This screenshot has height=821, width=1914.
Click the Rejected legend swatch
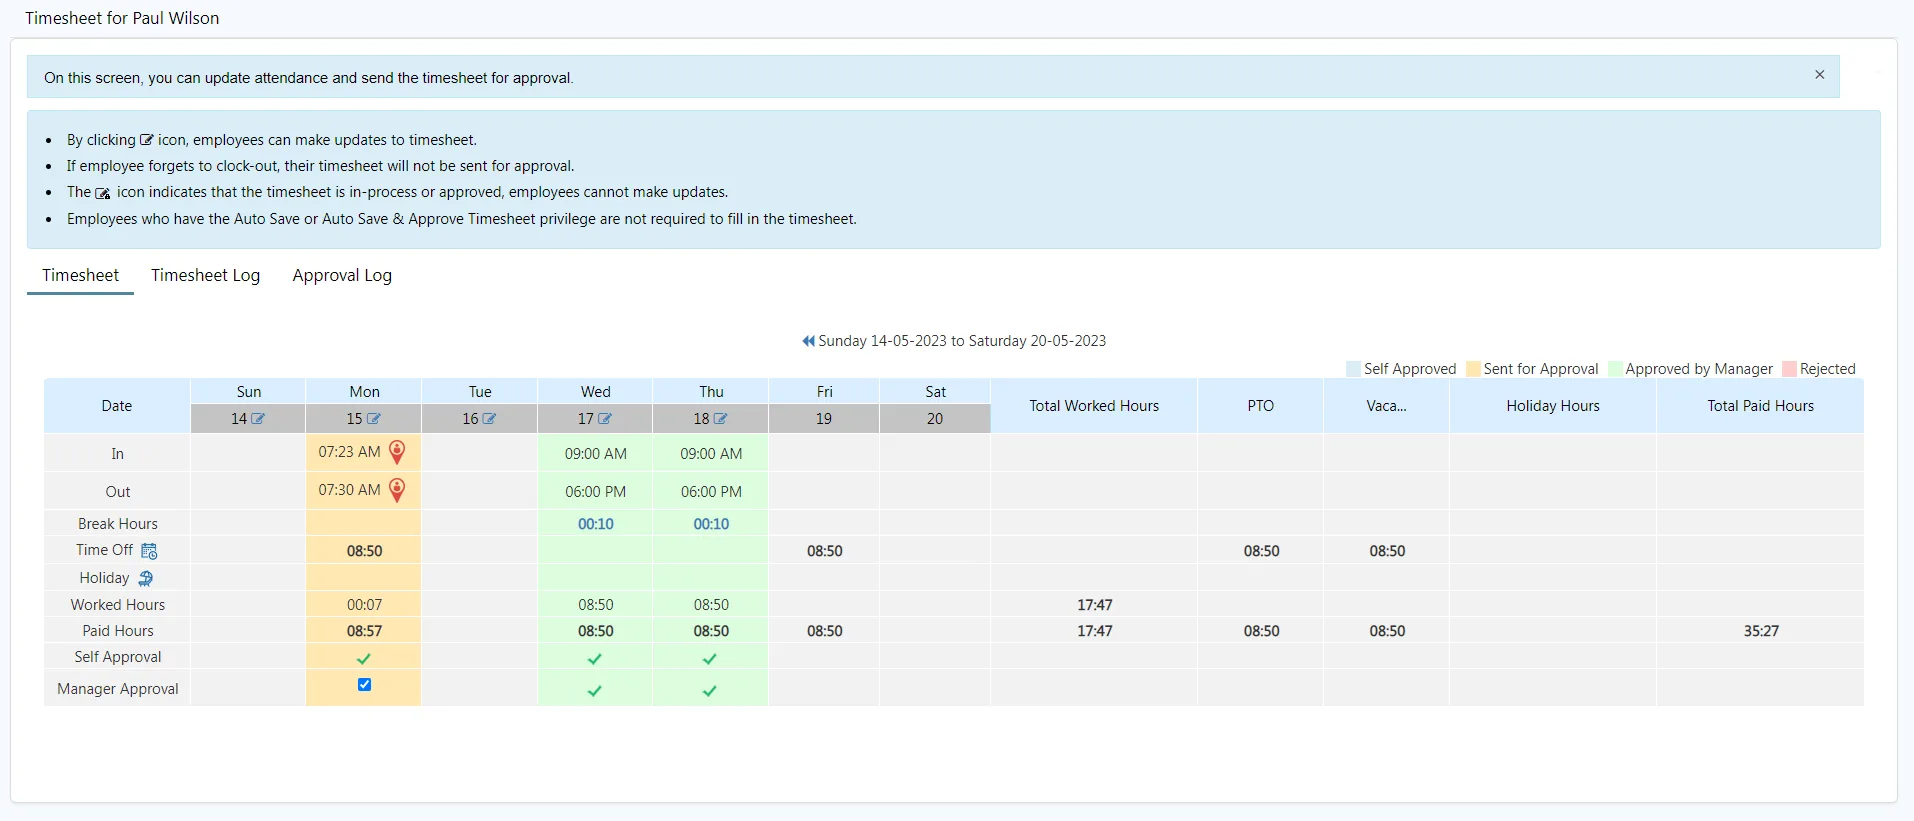coord(1790,369)
